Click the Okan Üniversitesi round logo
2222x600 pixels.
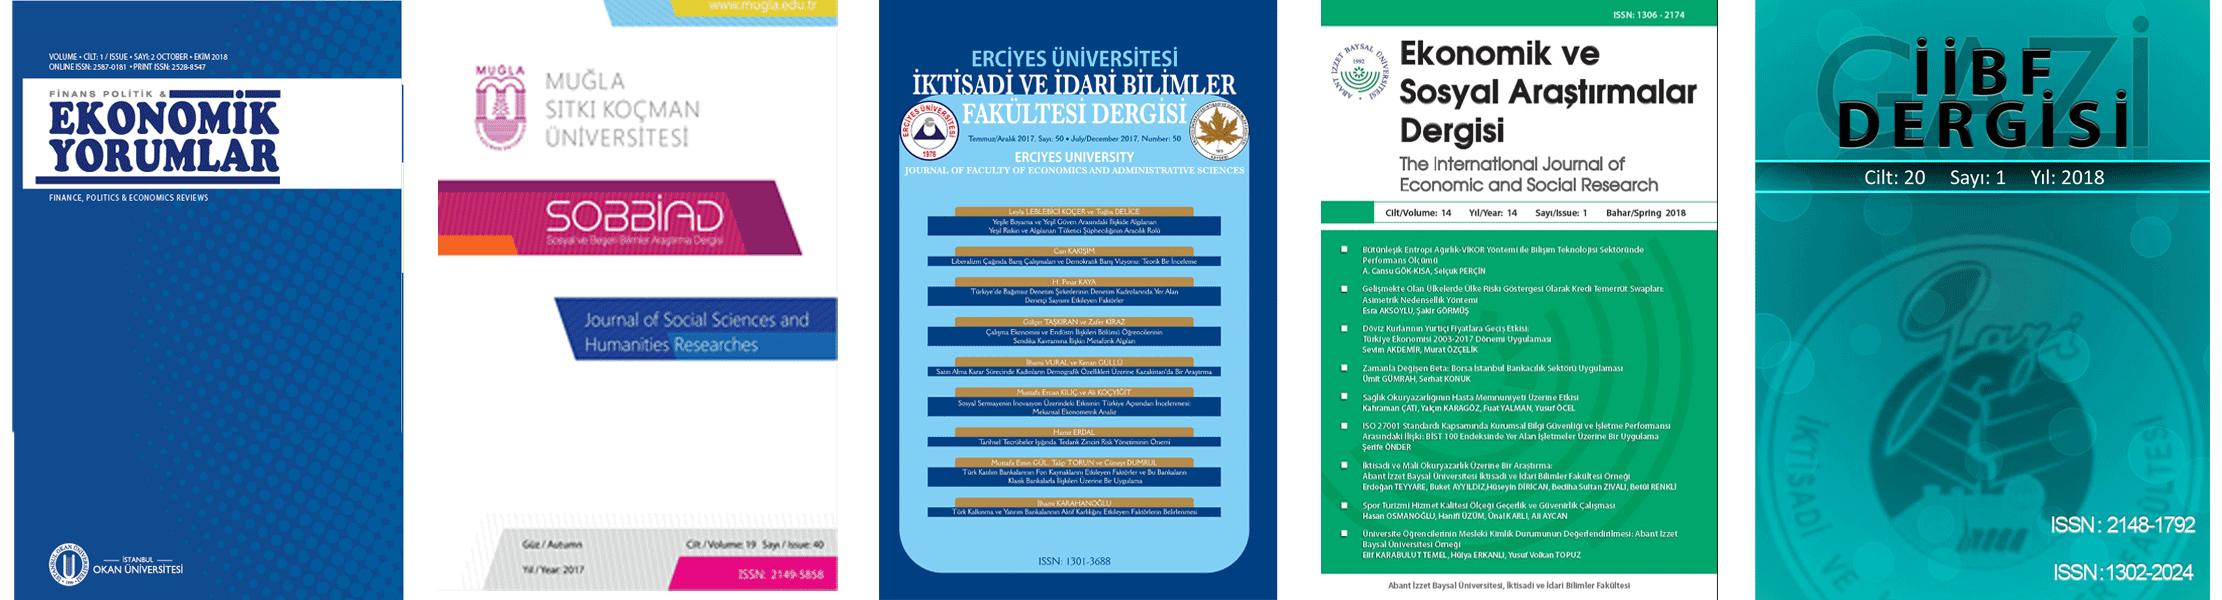[x=68, y=565]
